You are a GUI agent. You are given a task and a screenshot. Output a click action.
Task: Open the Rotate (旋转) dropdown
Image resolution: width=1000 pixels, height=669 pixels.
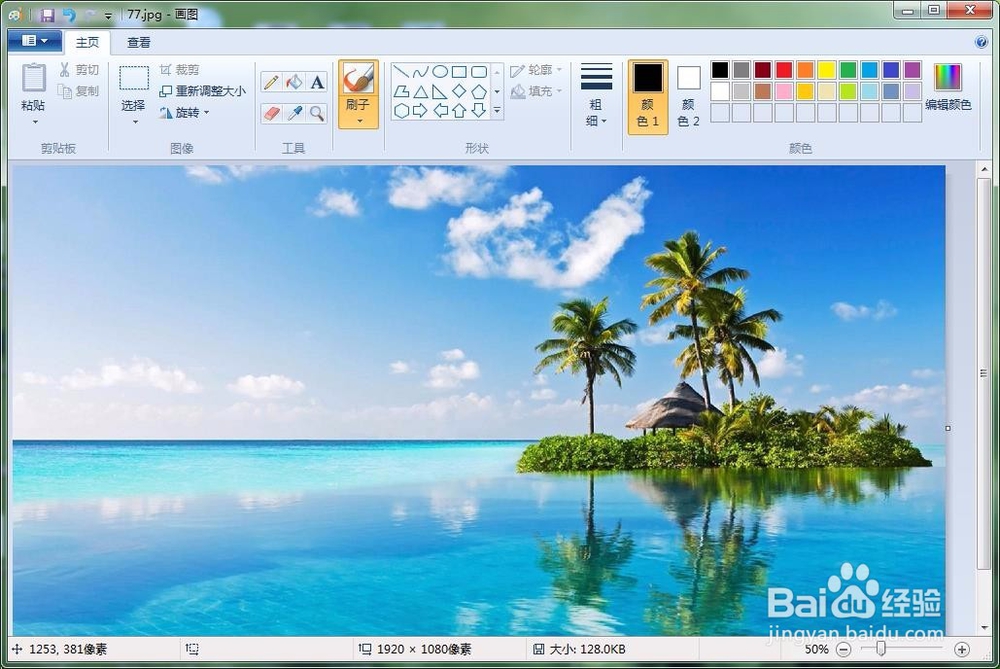[x=184, y=113]
